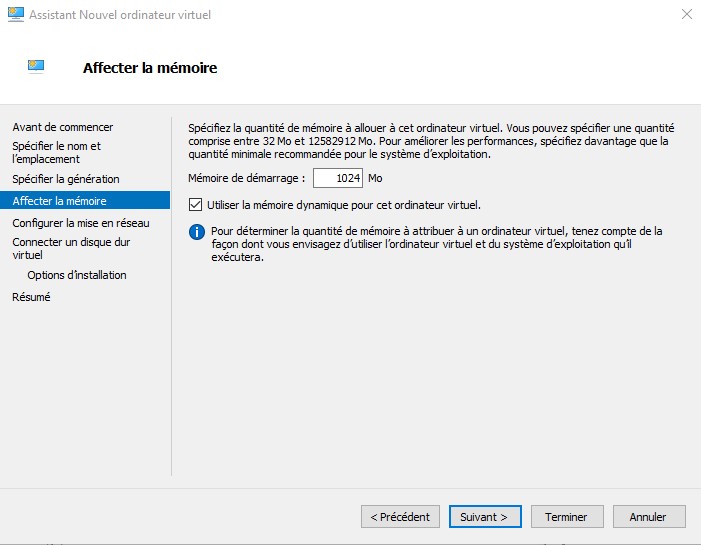This screenshot has height=545, width=701.
Task: Open the Avant de commencer step
Action: (x=63, y=127)
